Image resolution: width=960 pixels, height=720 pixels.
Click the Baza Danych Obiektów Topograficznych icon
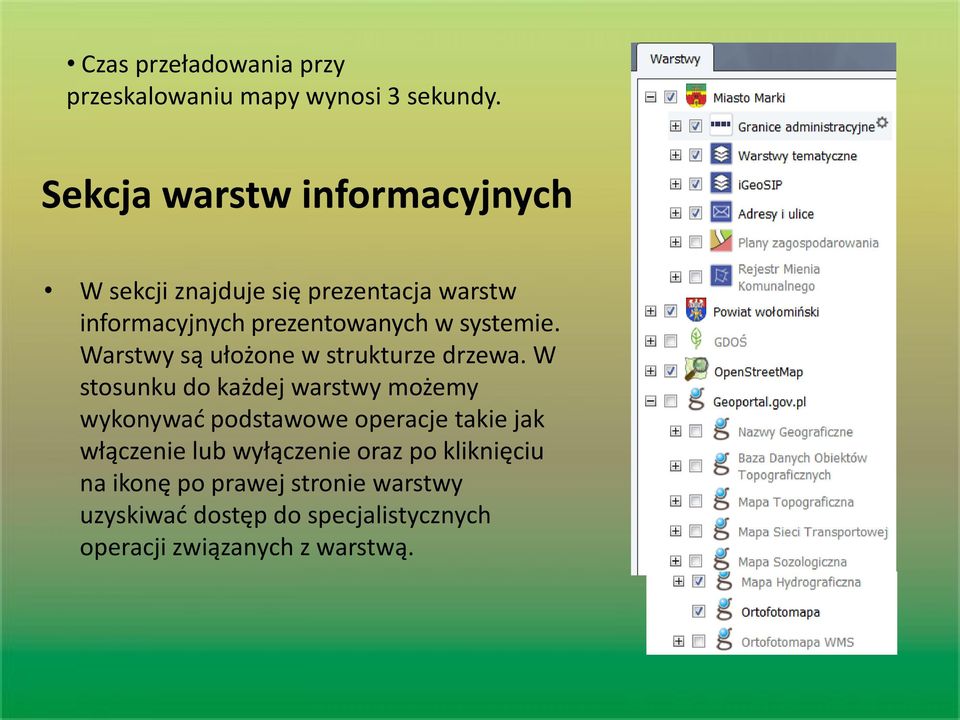[x=722, y=465]
